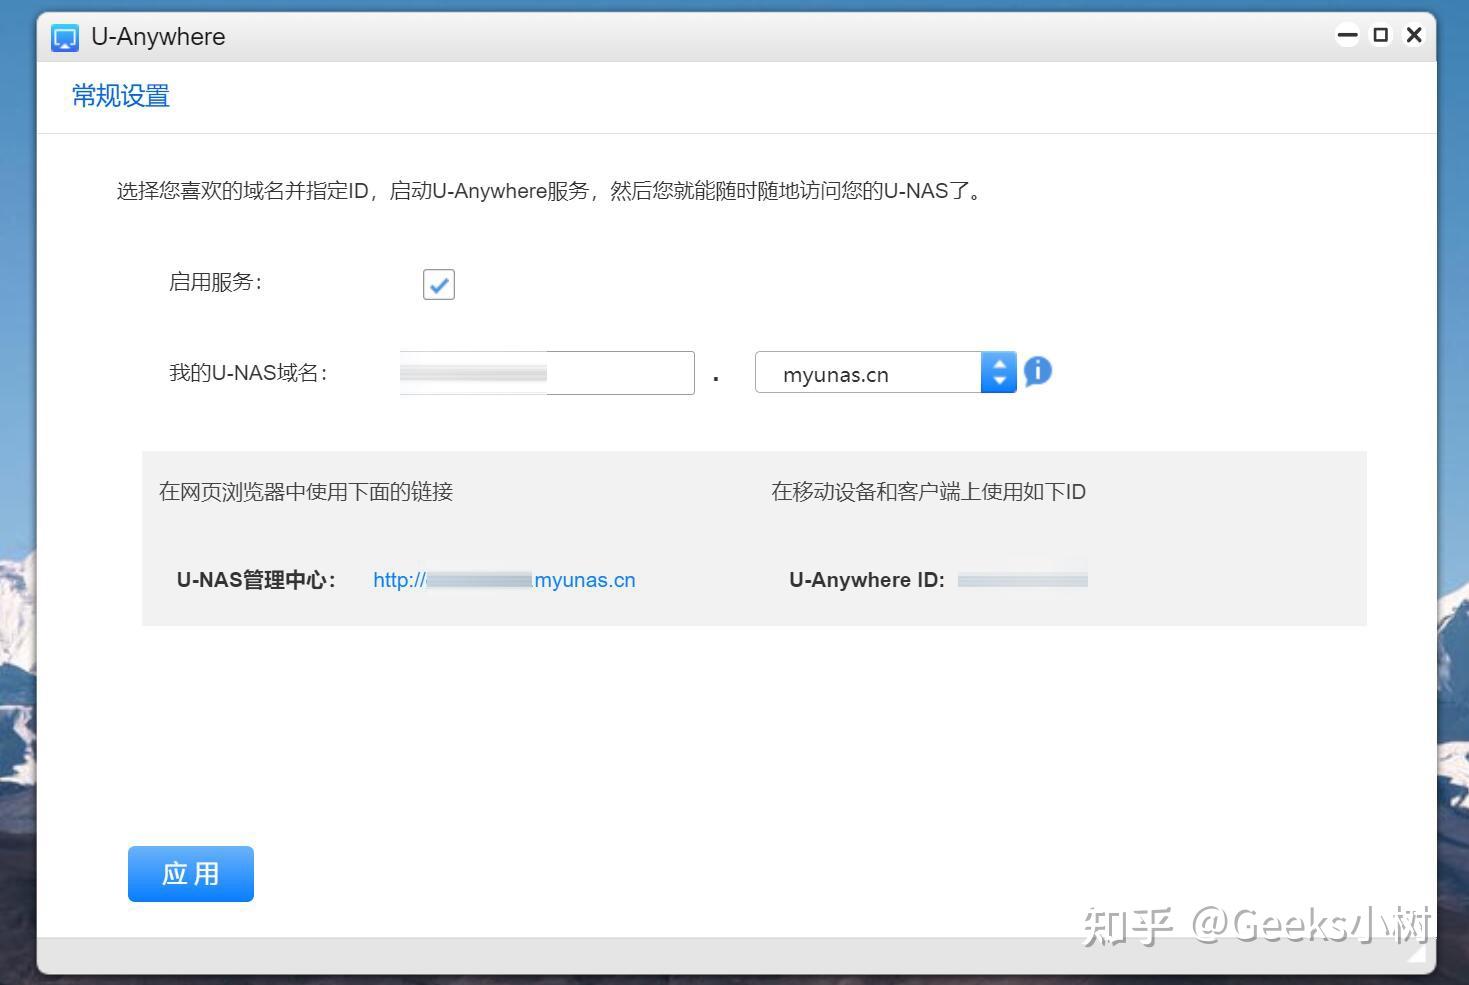Open the myunas.cn domain dropdown

click(886, 373)
